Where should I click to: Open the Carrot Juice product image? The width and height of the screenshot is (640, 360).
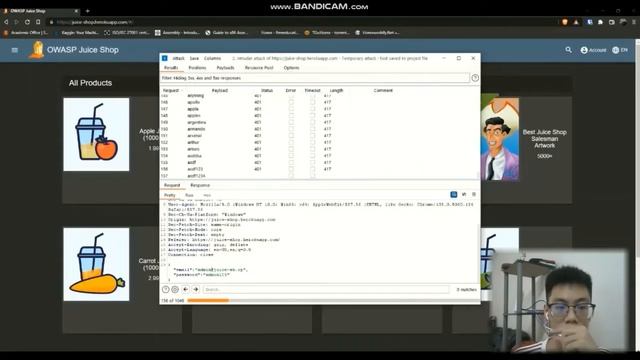(x=96, y=264)
